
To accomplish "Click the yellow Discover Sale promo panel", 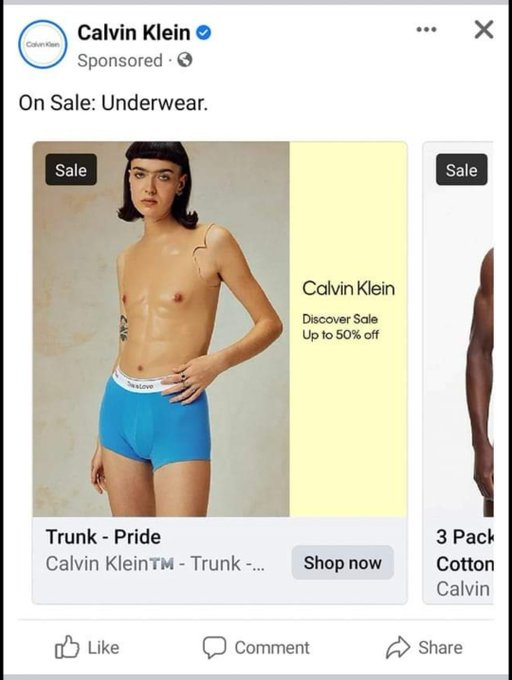I will (348, 329).
